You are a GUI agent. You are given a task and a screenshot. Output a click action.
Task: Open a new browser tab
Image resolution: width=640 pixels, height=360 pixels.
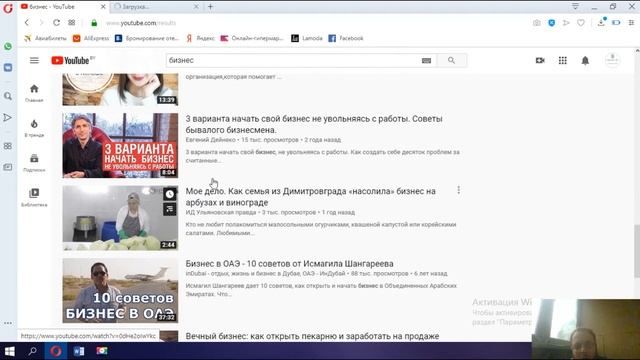pyautogui.click(x=211, y=7)
